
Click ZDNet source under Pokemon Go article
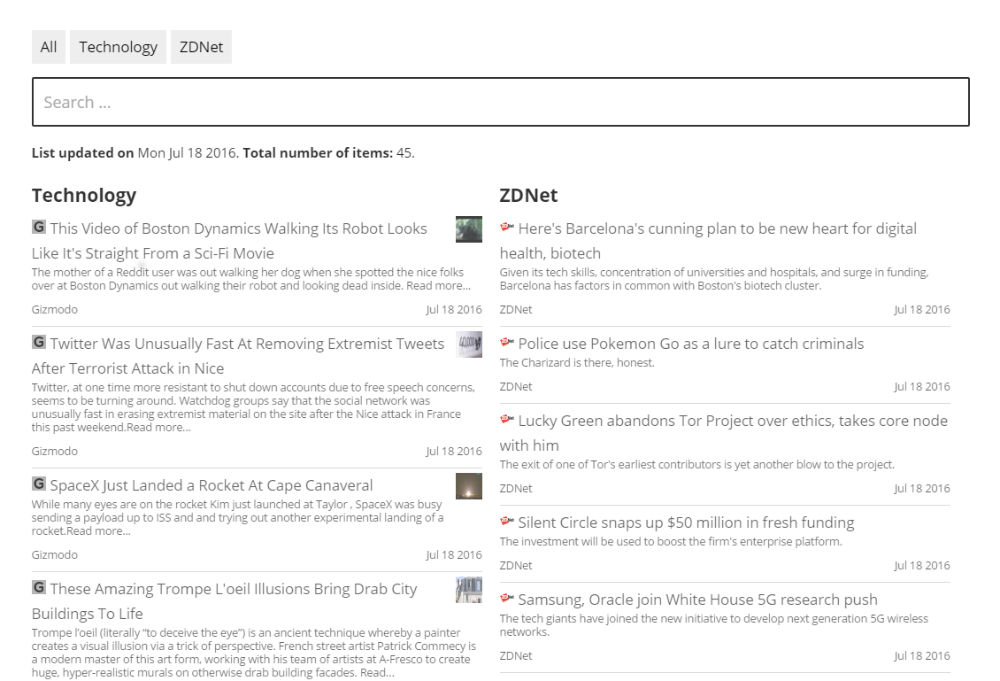[516, 386]
